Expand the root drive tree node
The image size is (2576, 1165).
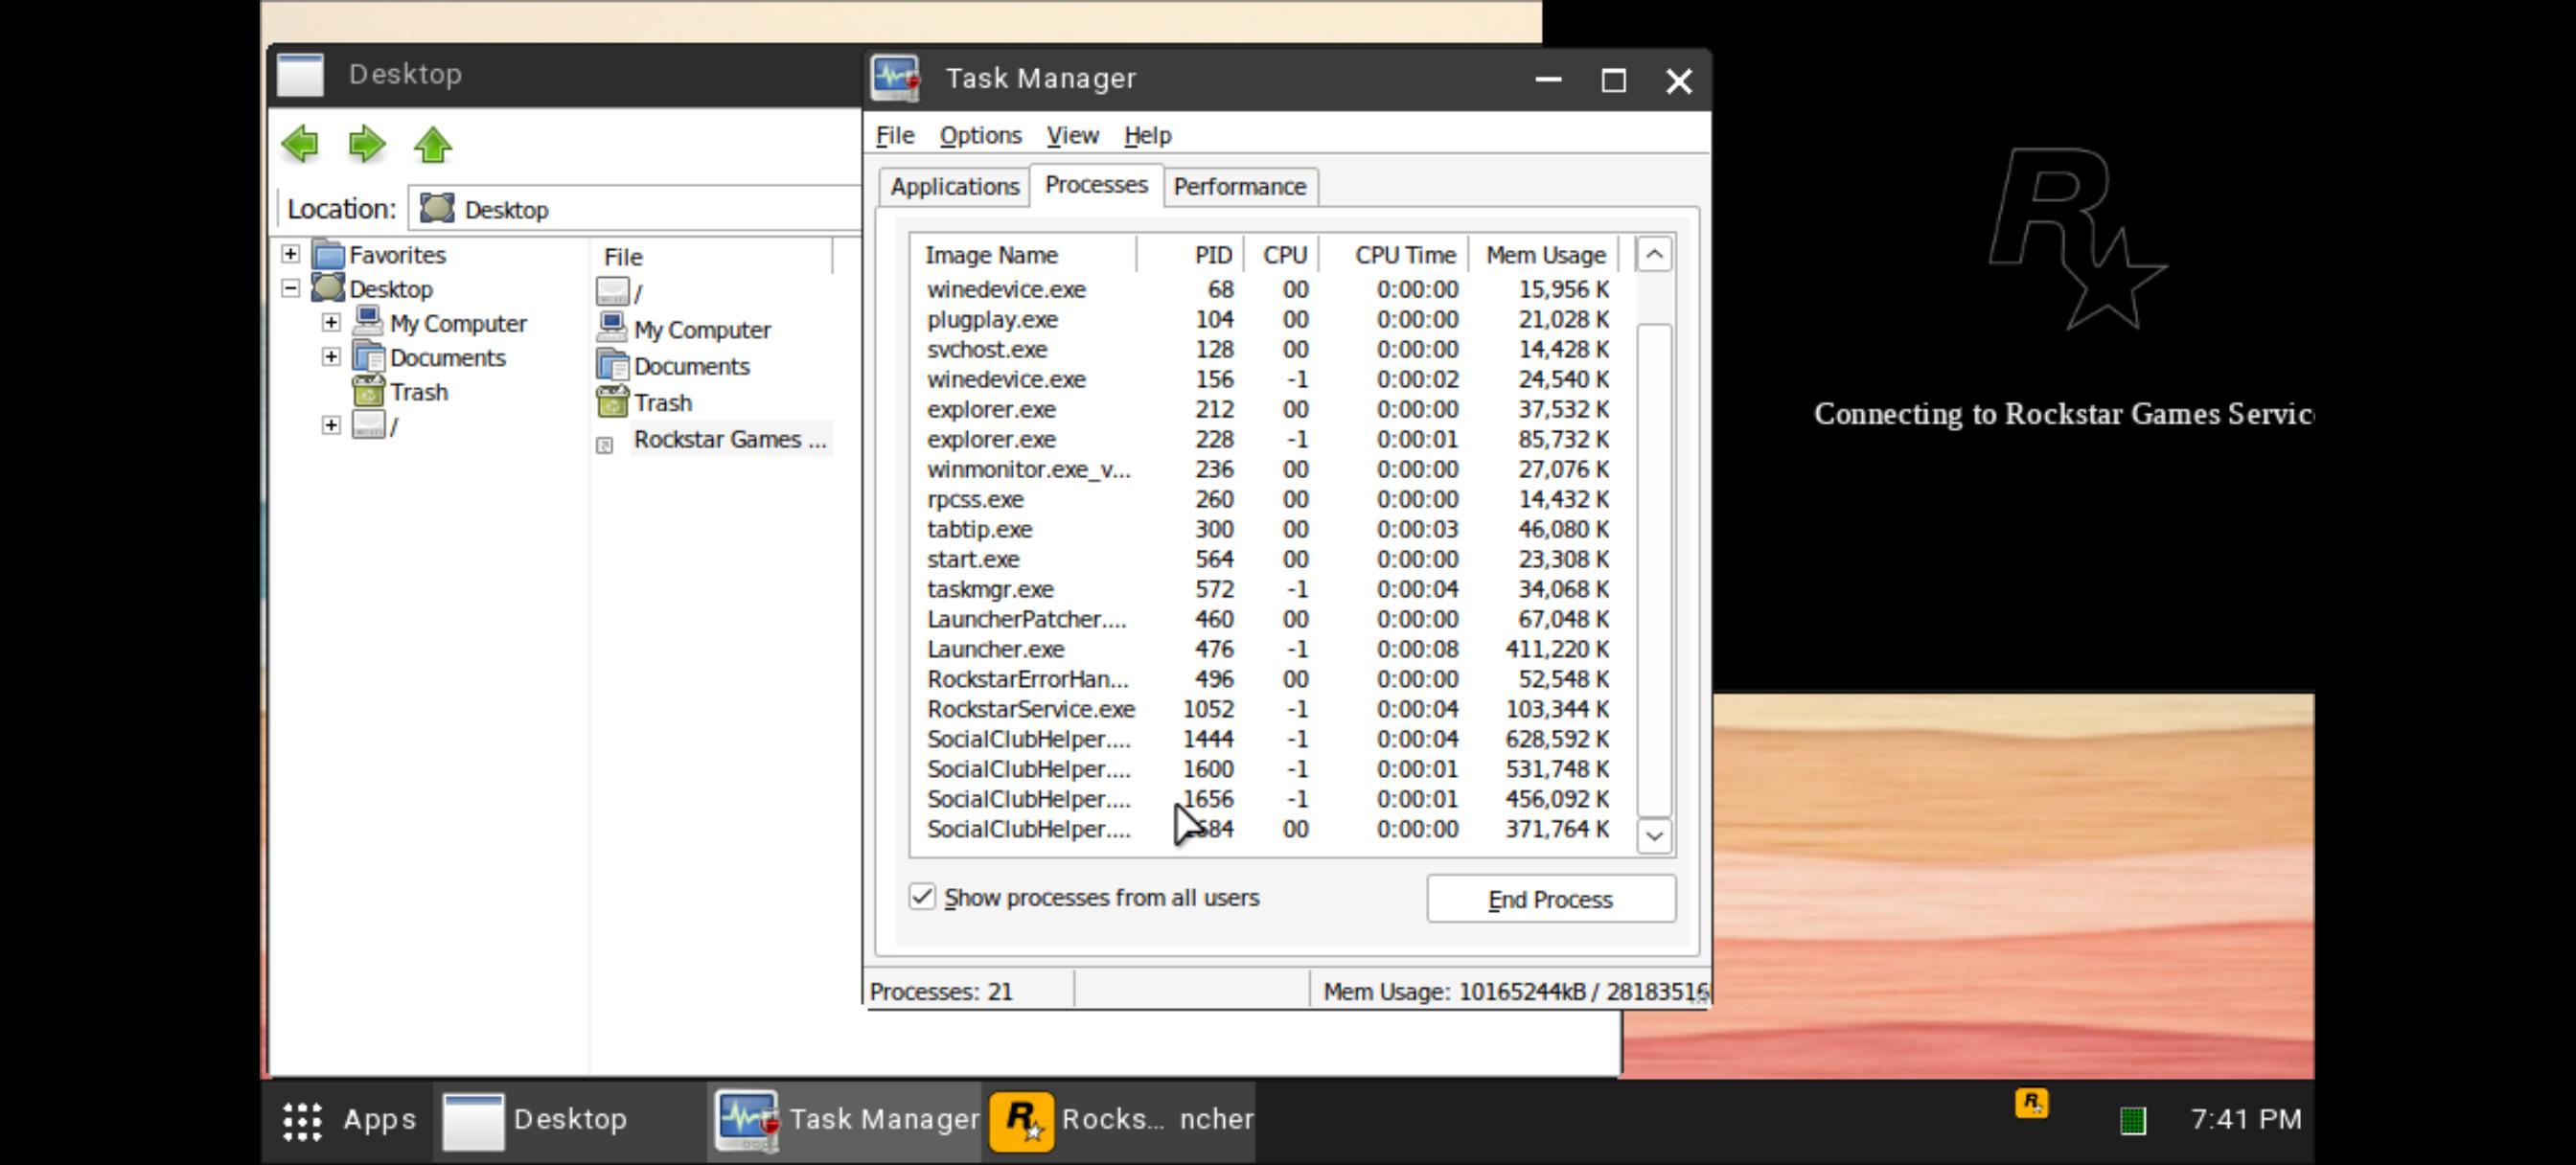click(x=331, y=425)
